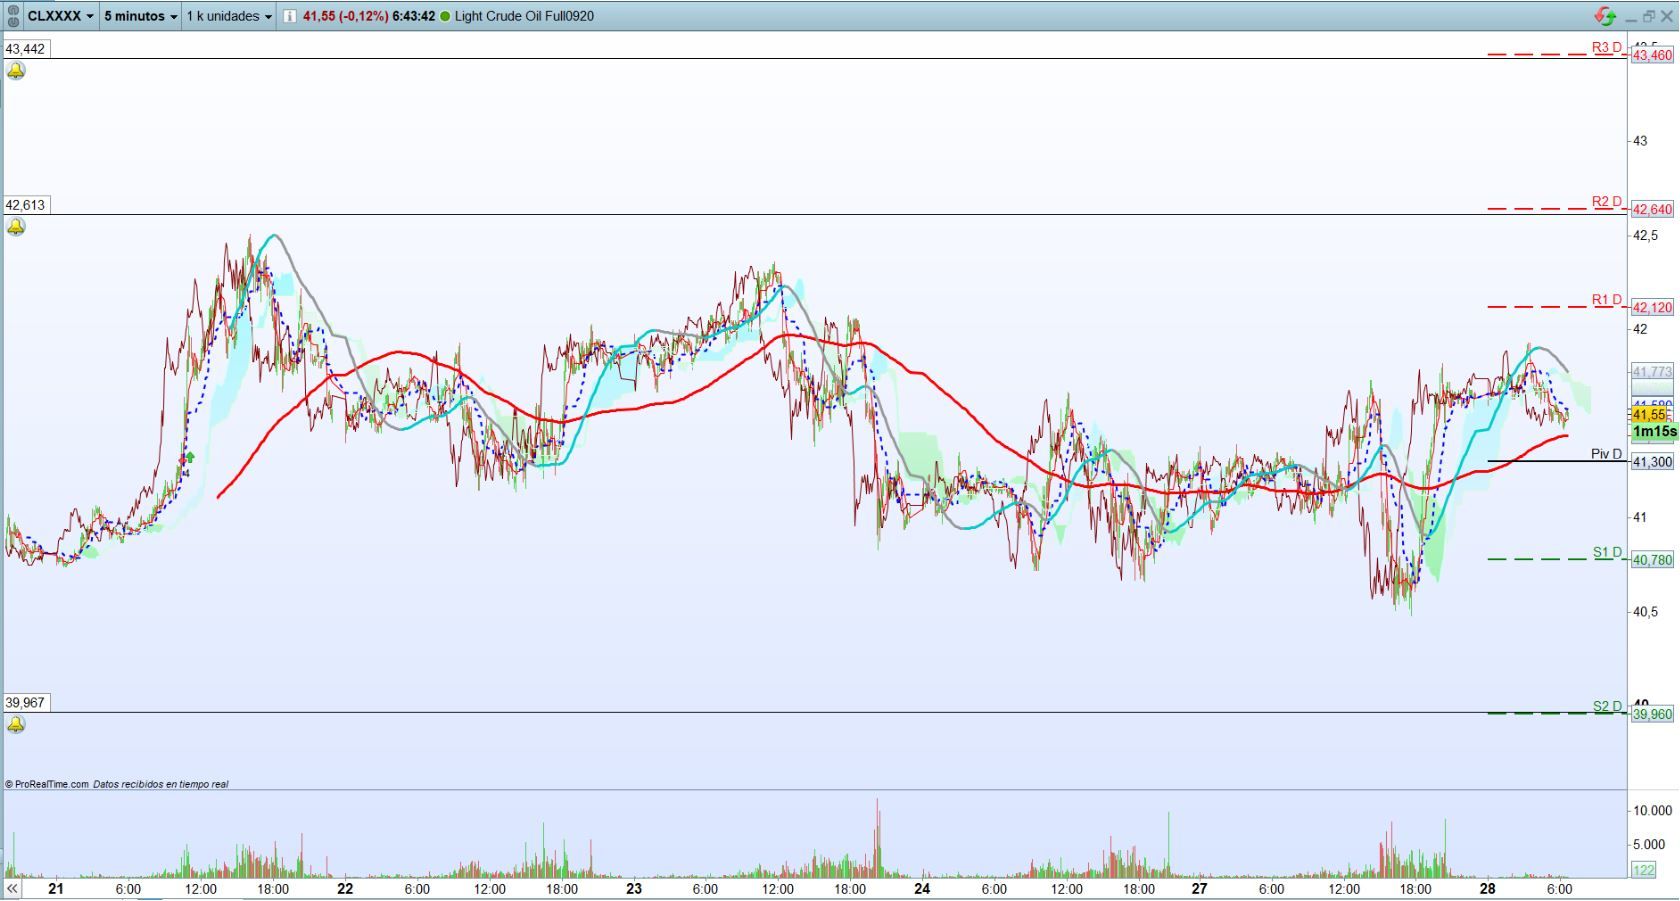The width and height of the screenshot is (1680, 901).
Task: Click the 43,460 price axis tag
Action: click(1652, 56)
